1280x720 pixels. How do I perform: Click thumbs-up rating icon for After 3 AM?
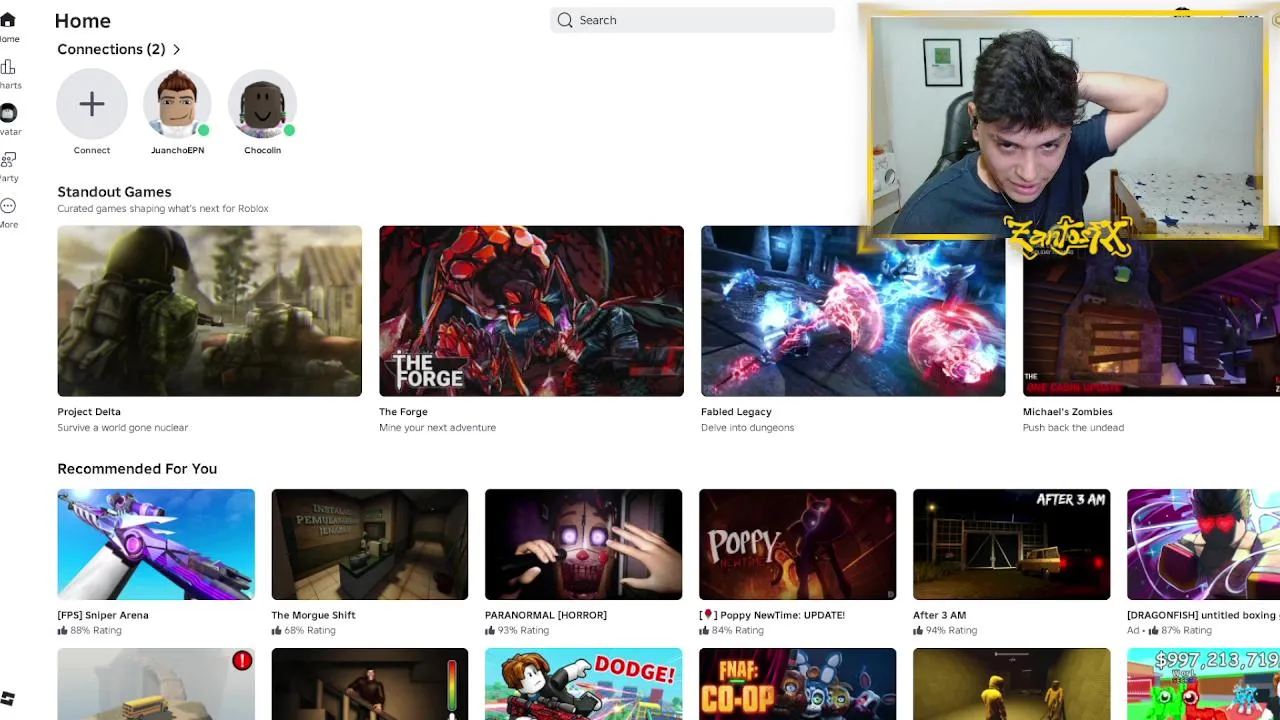click(x=918, y=631)
